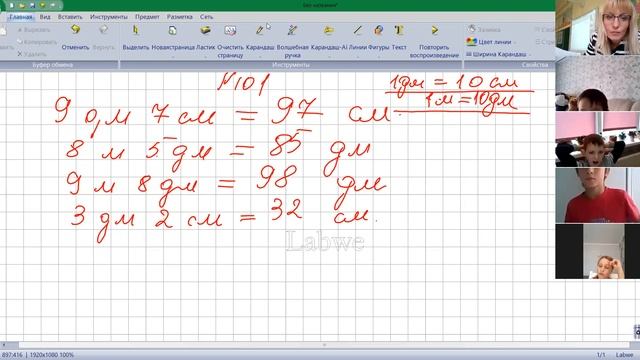Switch to the Вид tab
The image size is (640, 360).
[x=45, y=17]
